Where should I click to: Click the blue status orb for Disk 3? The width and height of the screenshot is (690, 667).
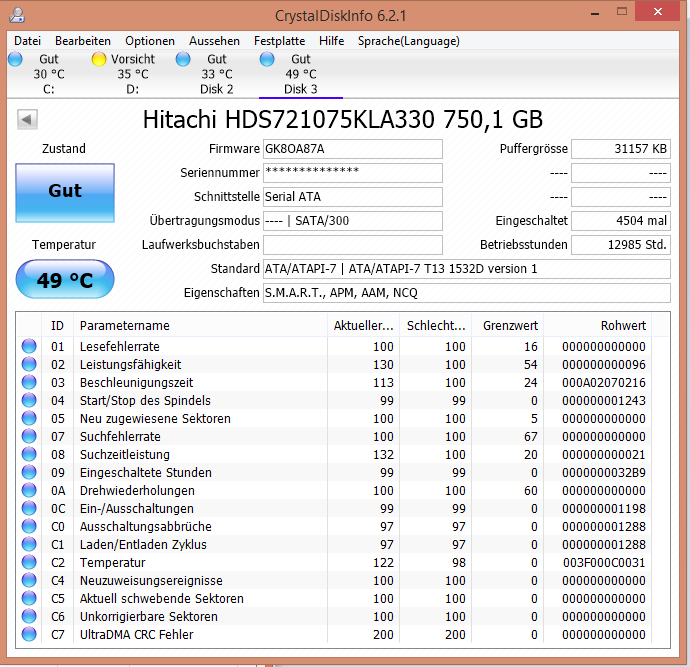267,59
